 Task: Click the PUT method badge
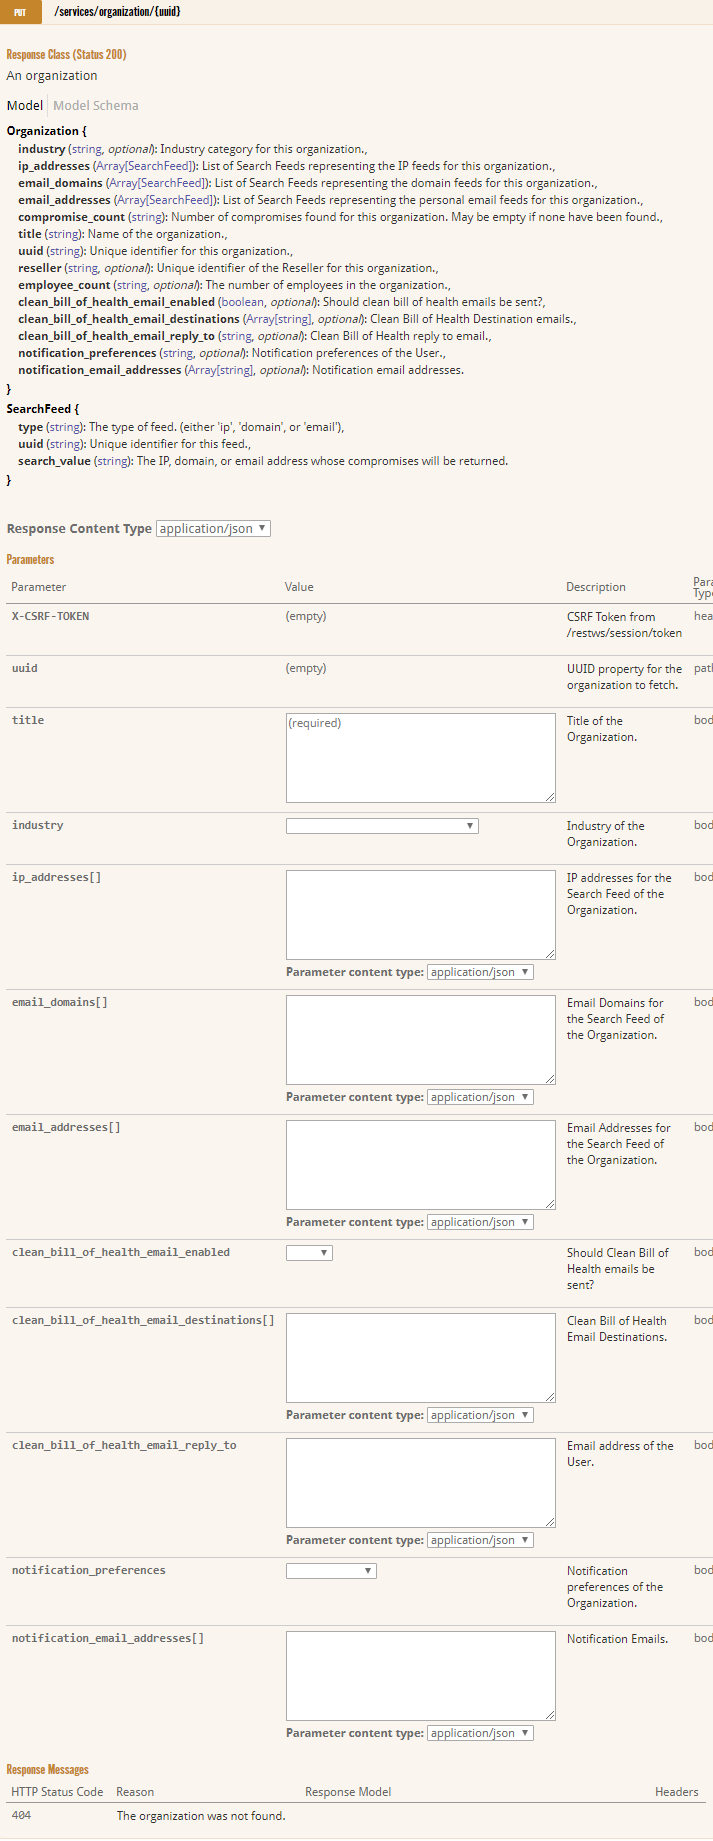tap(20, 12)
